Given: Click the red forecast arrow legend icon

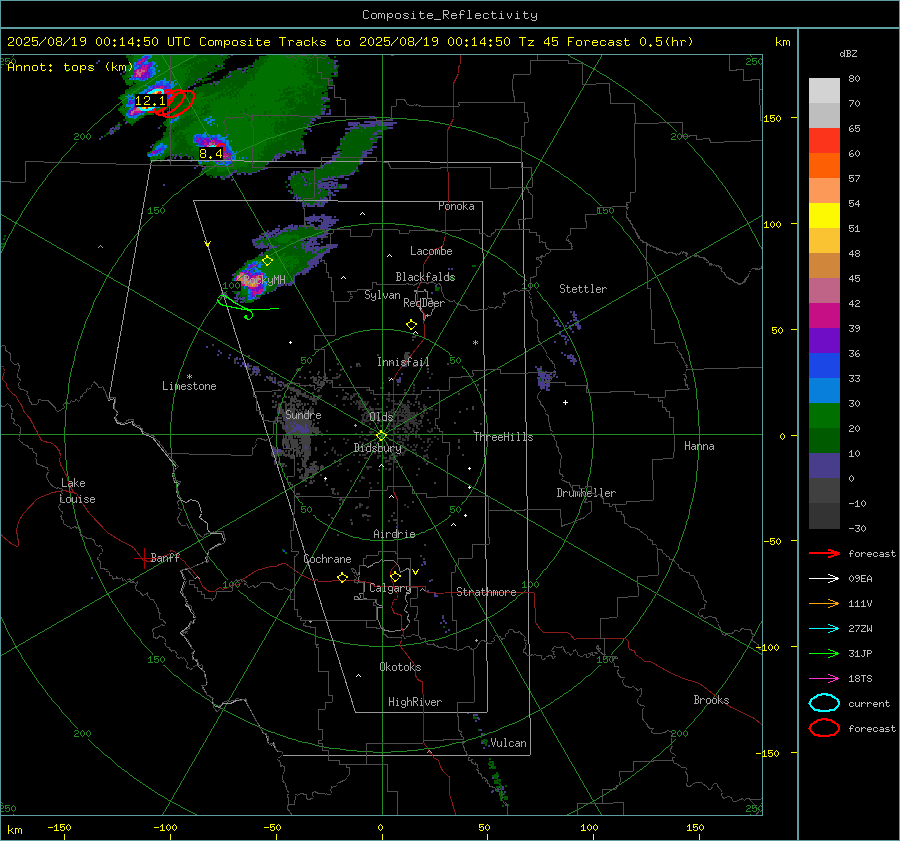Looking at the screenshot, I should 824,553.
